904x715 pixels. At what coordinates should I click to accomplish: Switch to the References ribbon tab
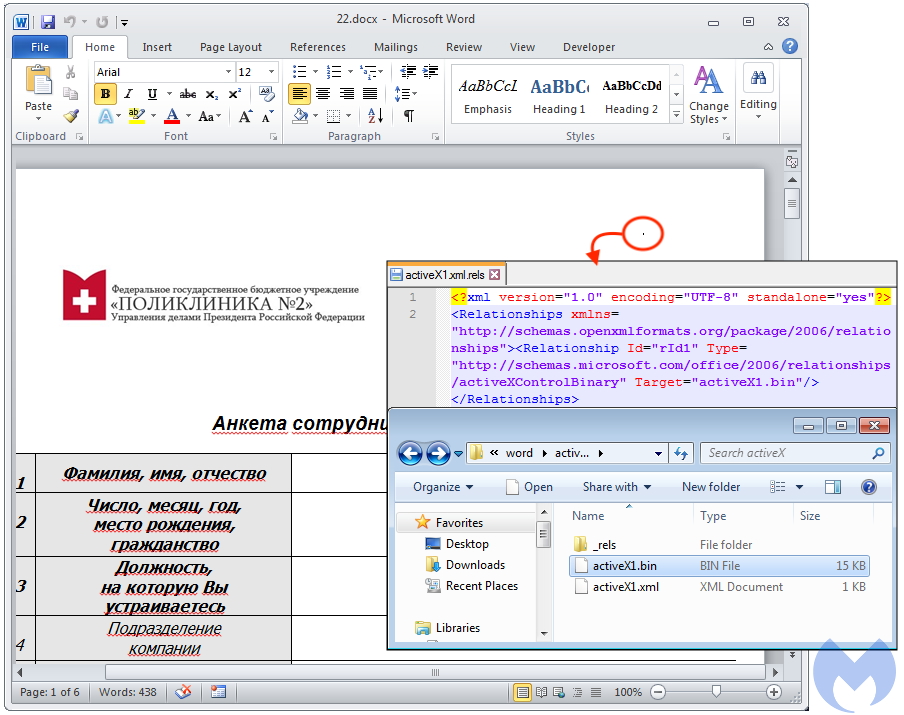pos(318,47)
